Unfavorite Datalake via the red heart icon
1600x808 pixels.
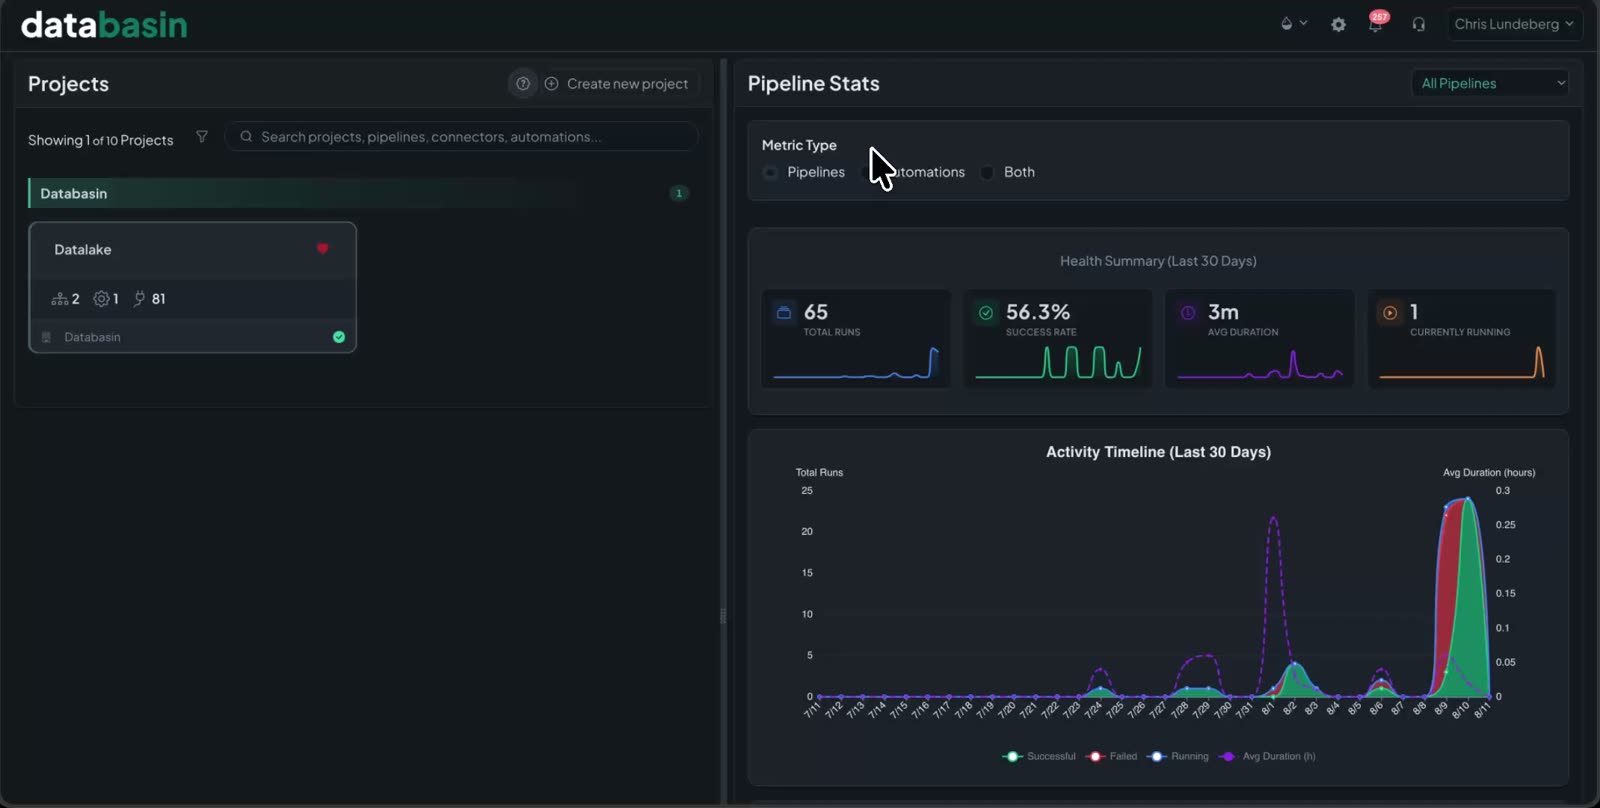point(322,249)
